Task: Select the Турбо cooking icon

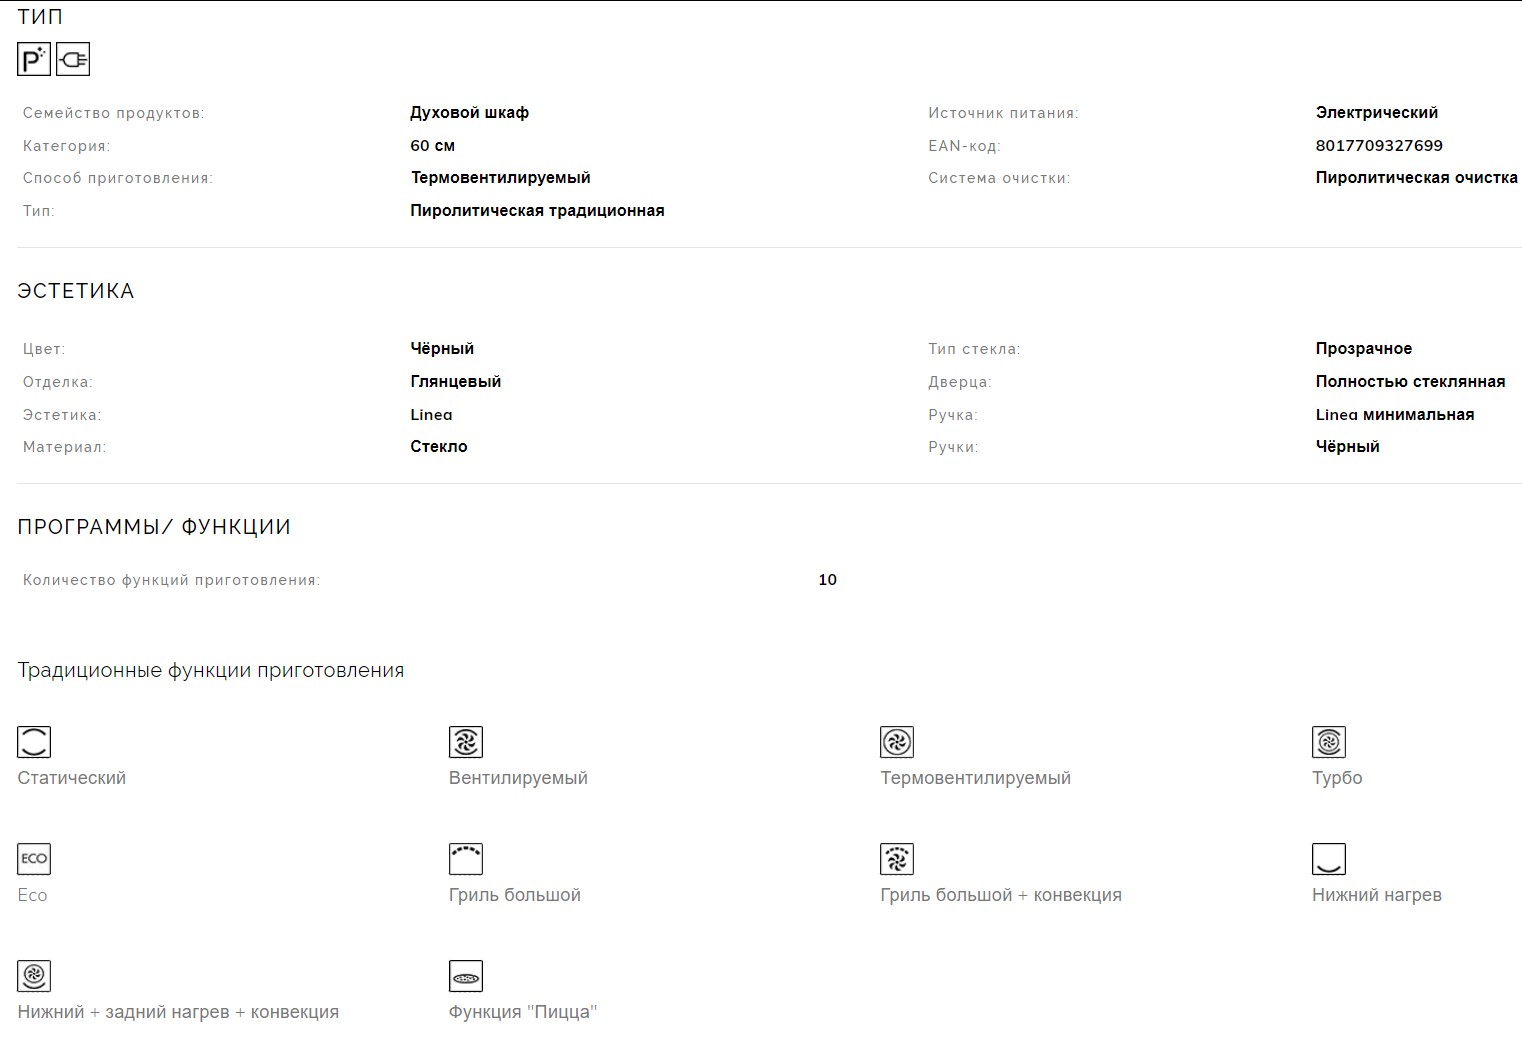Action: pyautogui.click(x=1329, y=742)
